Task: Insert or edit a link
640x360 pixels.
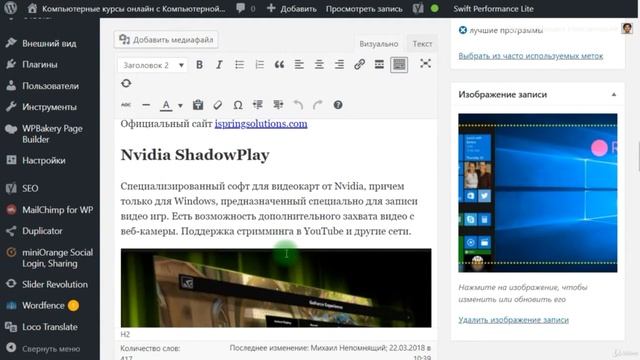Action: click(359, 64)
